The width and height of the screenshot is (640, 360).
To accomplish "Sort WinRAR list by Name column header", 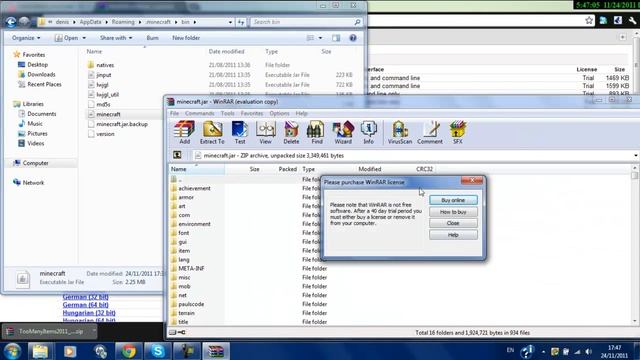I will point(196,169).
